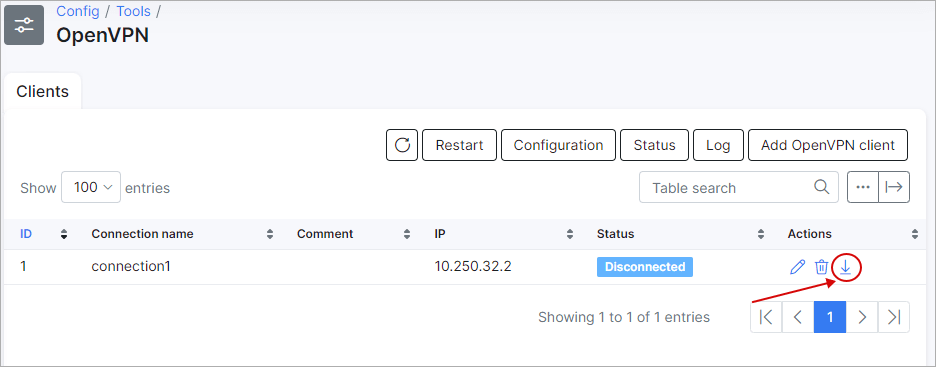Image resolution: width=936 pixels, height=367 pixels.
Task: Go to first page of entries
Action: (766, 317)
